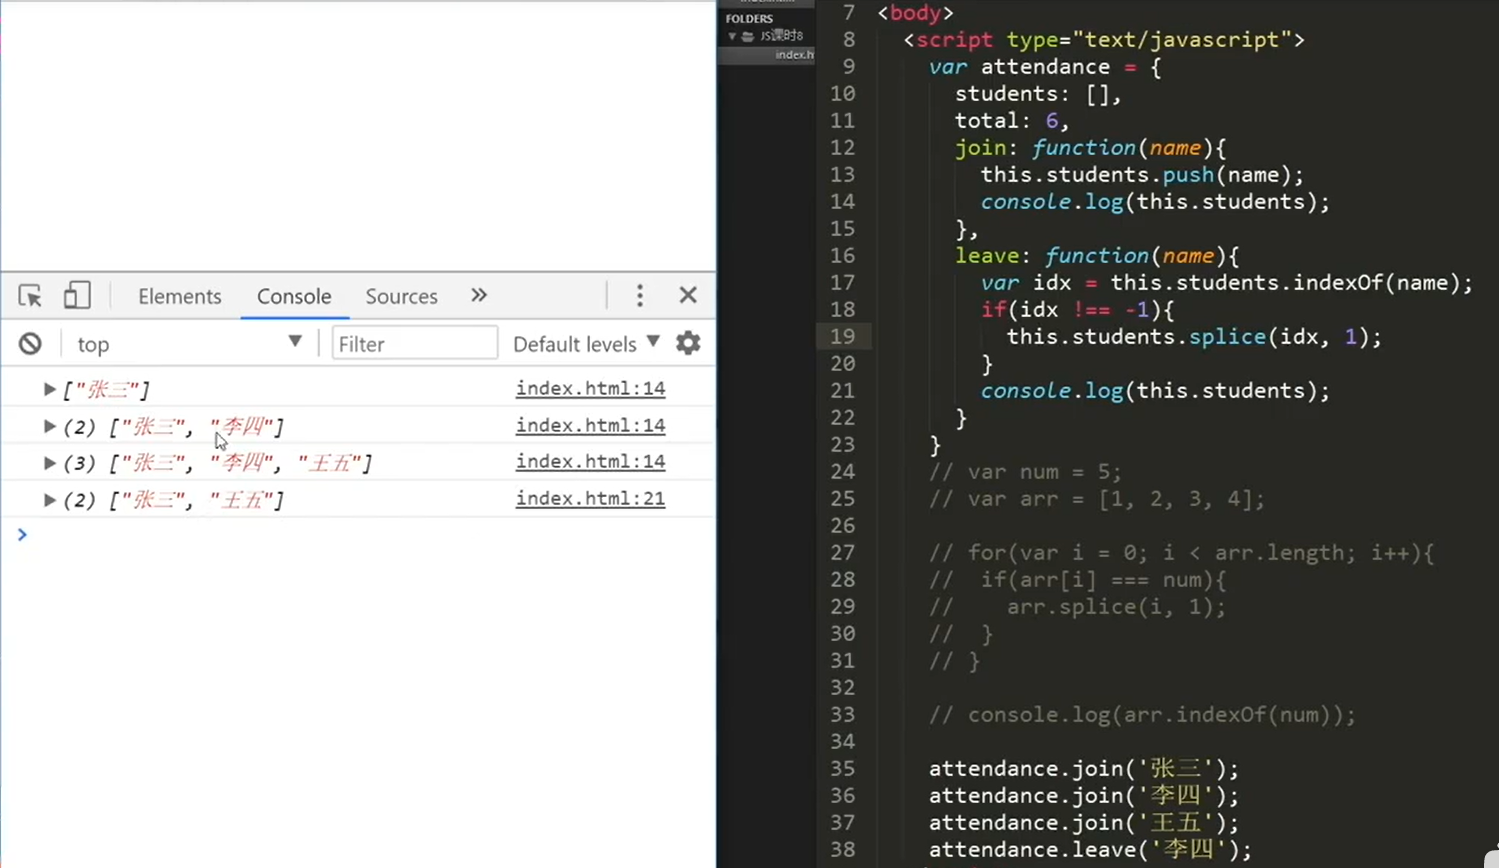
Task: Open the top context dropdown
Action: [189, 344]
